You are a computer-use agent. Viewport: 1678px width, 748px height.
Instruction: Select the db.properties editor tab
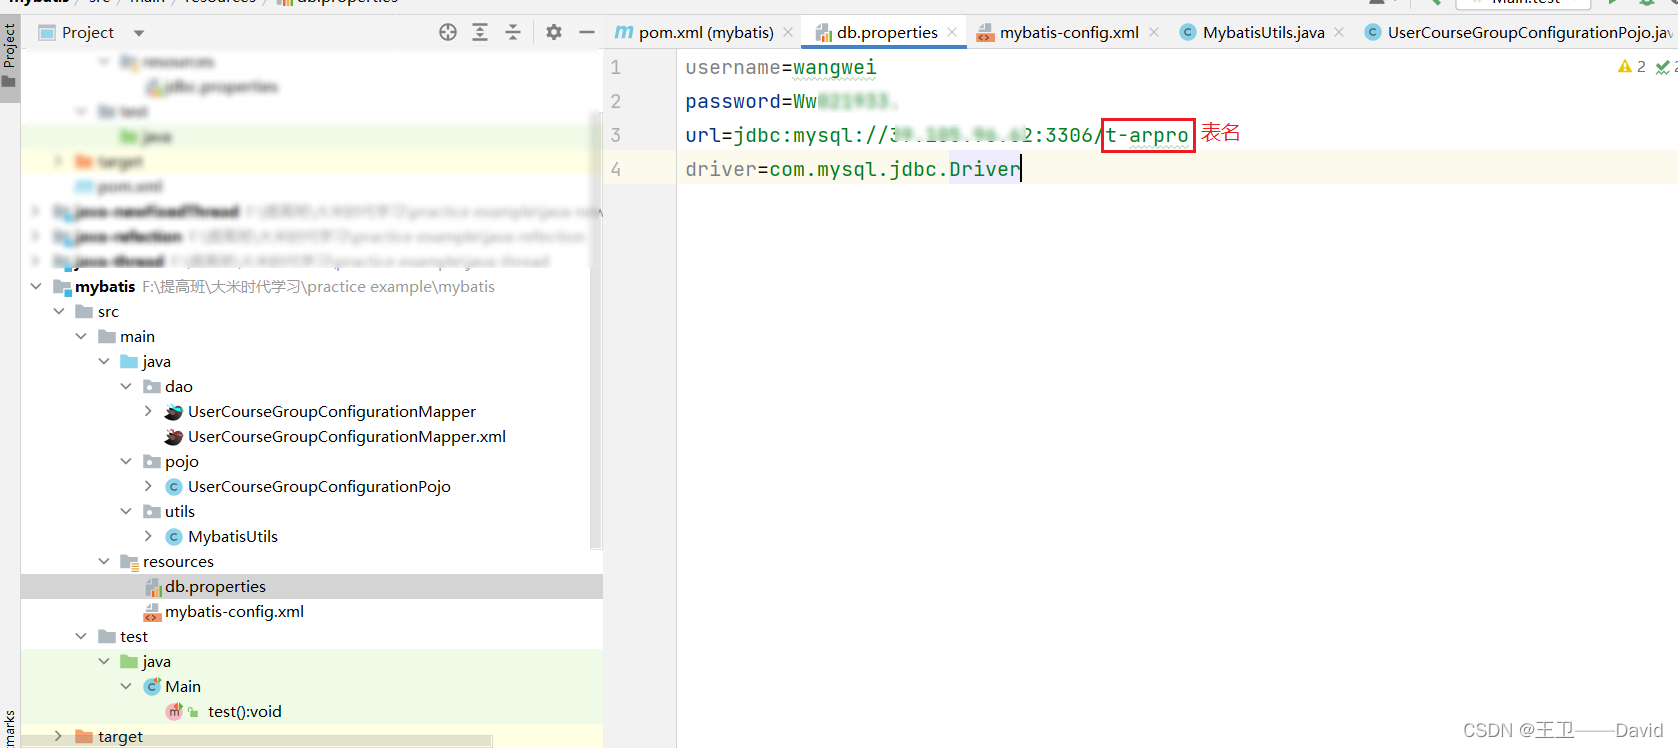click(x=887, y=32)
